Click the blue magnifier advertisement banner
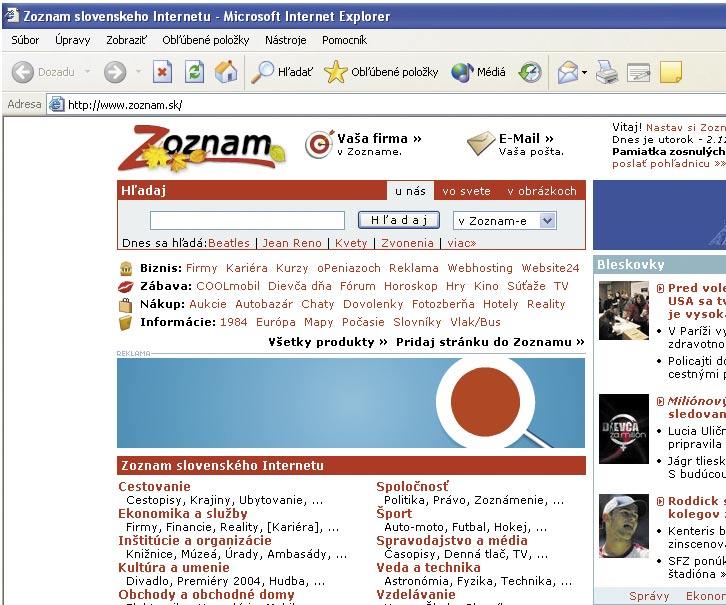This screenshot has width=726, height=605. 351,403
